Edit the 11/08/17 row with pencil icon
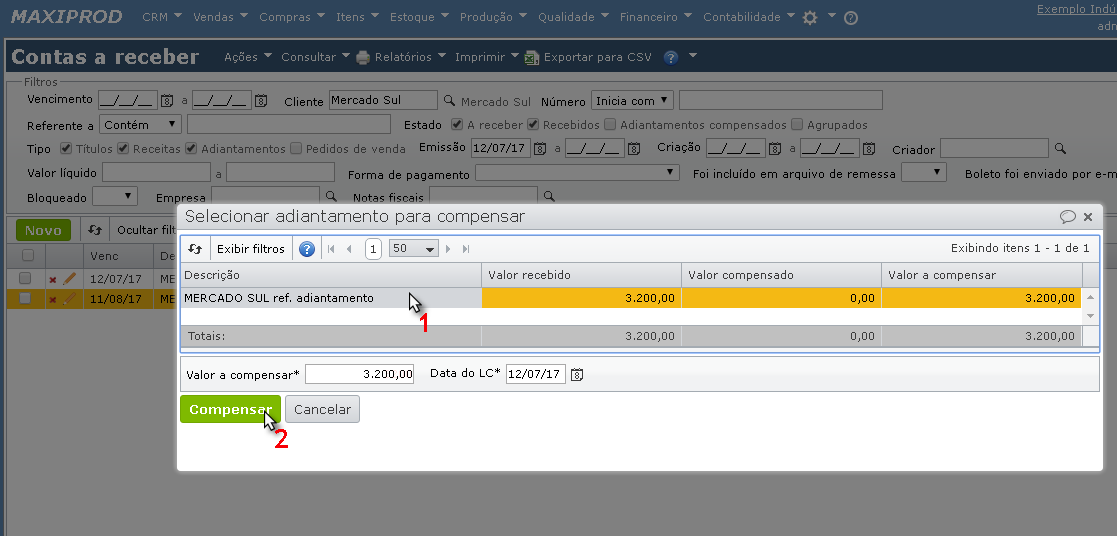 pyautogui.click(x=69, y=299)
